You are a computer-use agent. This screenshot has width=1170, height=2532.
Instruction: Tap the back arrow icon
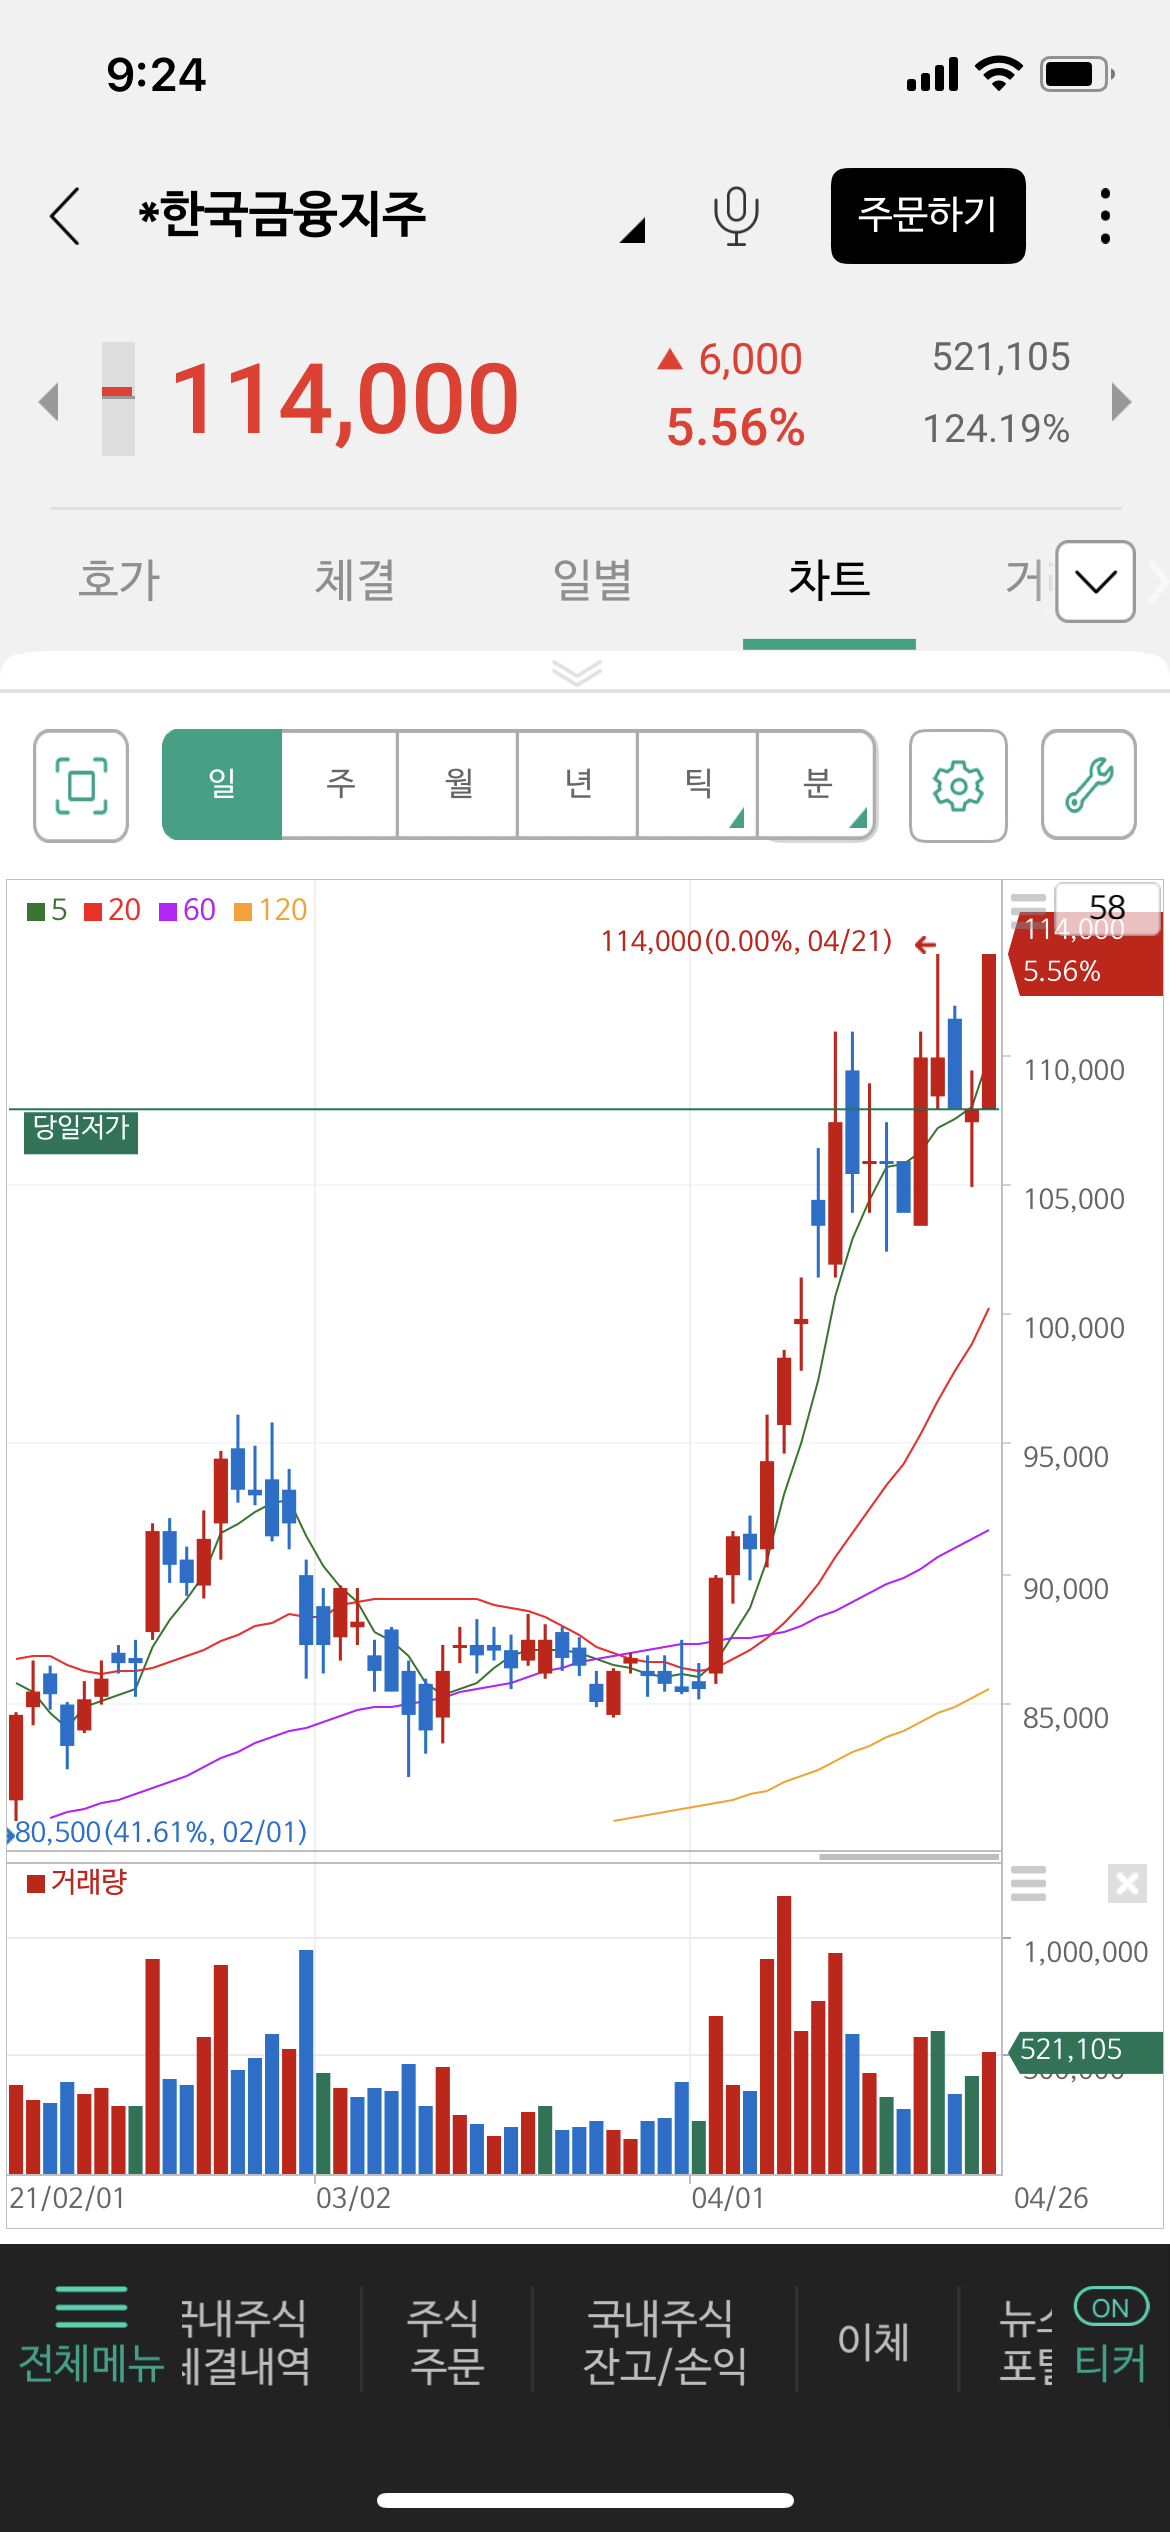65,216
